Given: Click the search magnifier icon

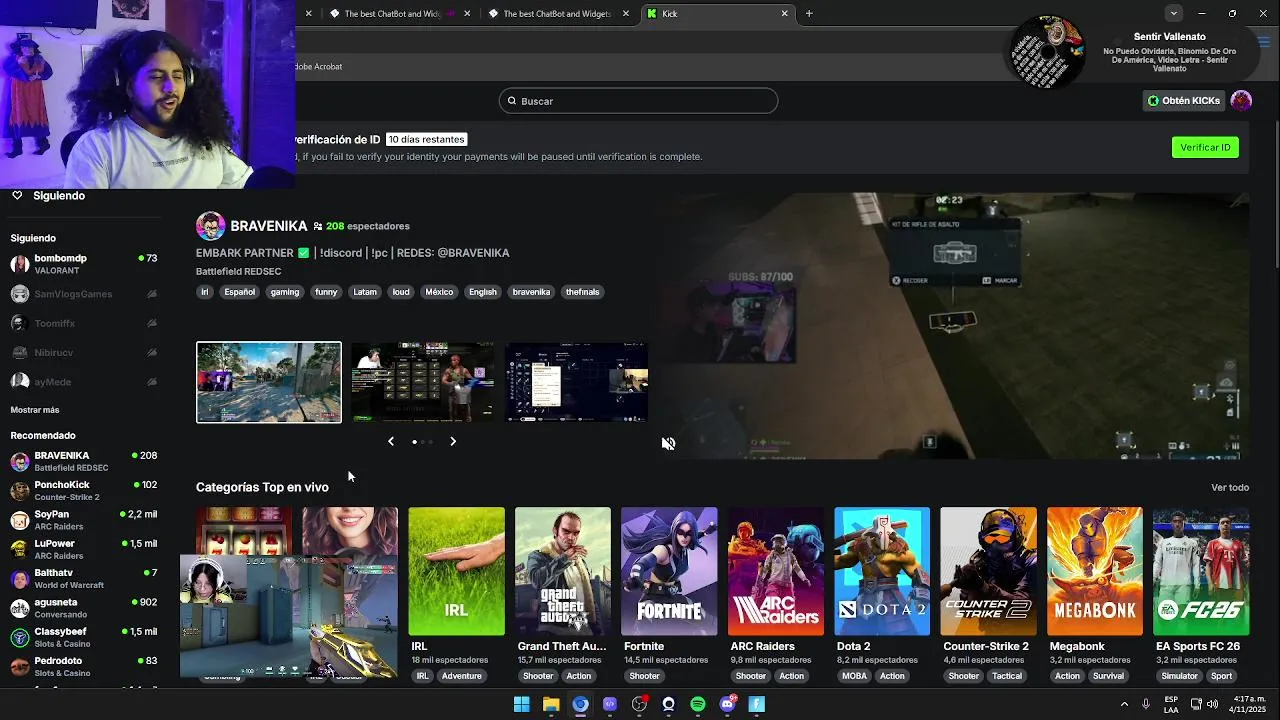Looking at the screenshot, I should (x=512, y=101).
